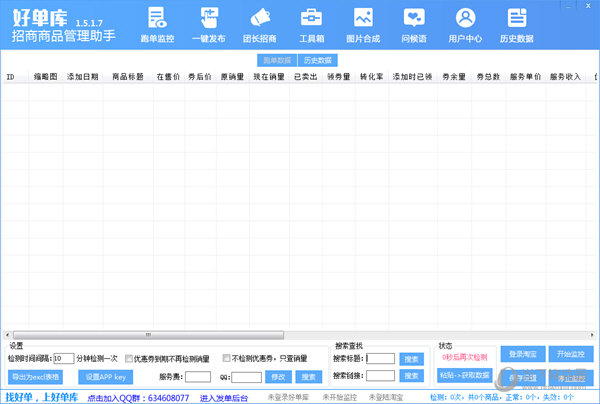
Task: Click the 缩略图 column header
Action: point(46,77)
